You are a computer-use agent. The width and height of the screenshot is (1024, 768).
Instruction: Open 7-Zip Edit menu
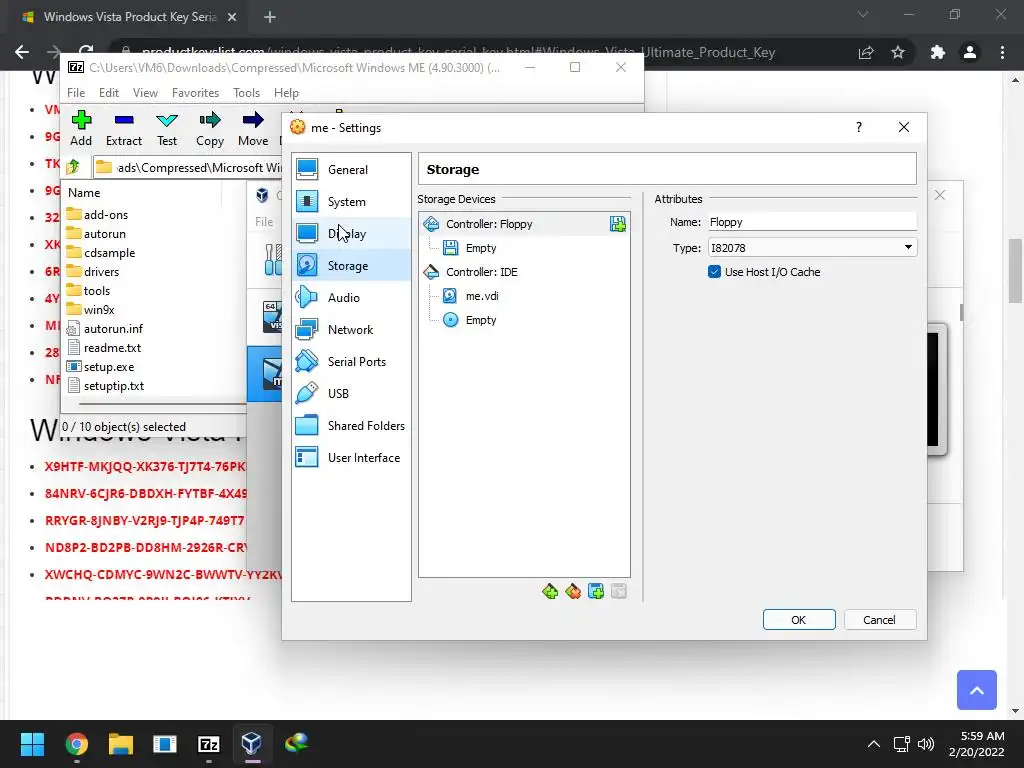(108, 93)
